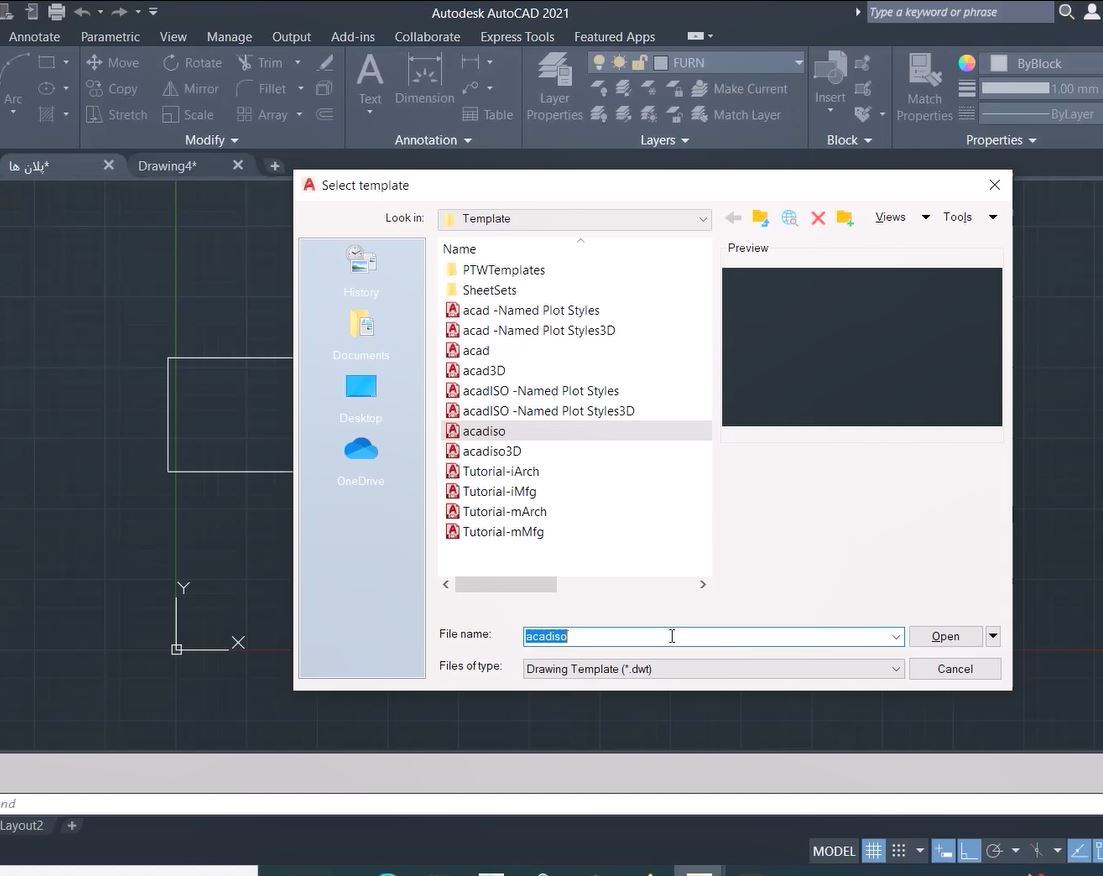The height and width of the screenshot is (876, 1103).
Task: Open the File name dropdown arrow
Action: 895,636
